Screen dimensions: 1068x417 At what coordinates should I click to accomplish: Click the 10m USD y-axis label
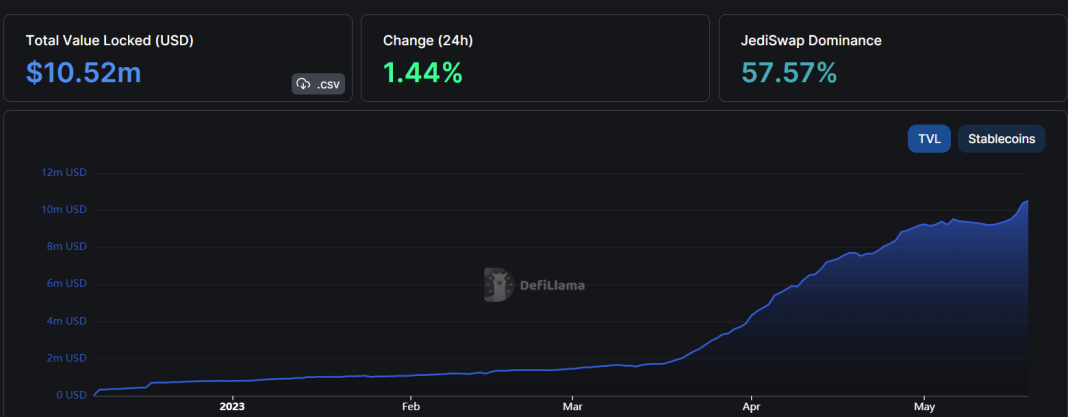click(x=63, y=209)
